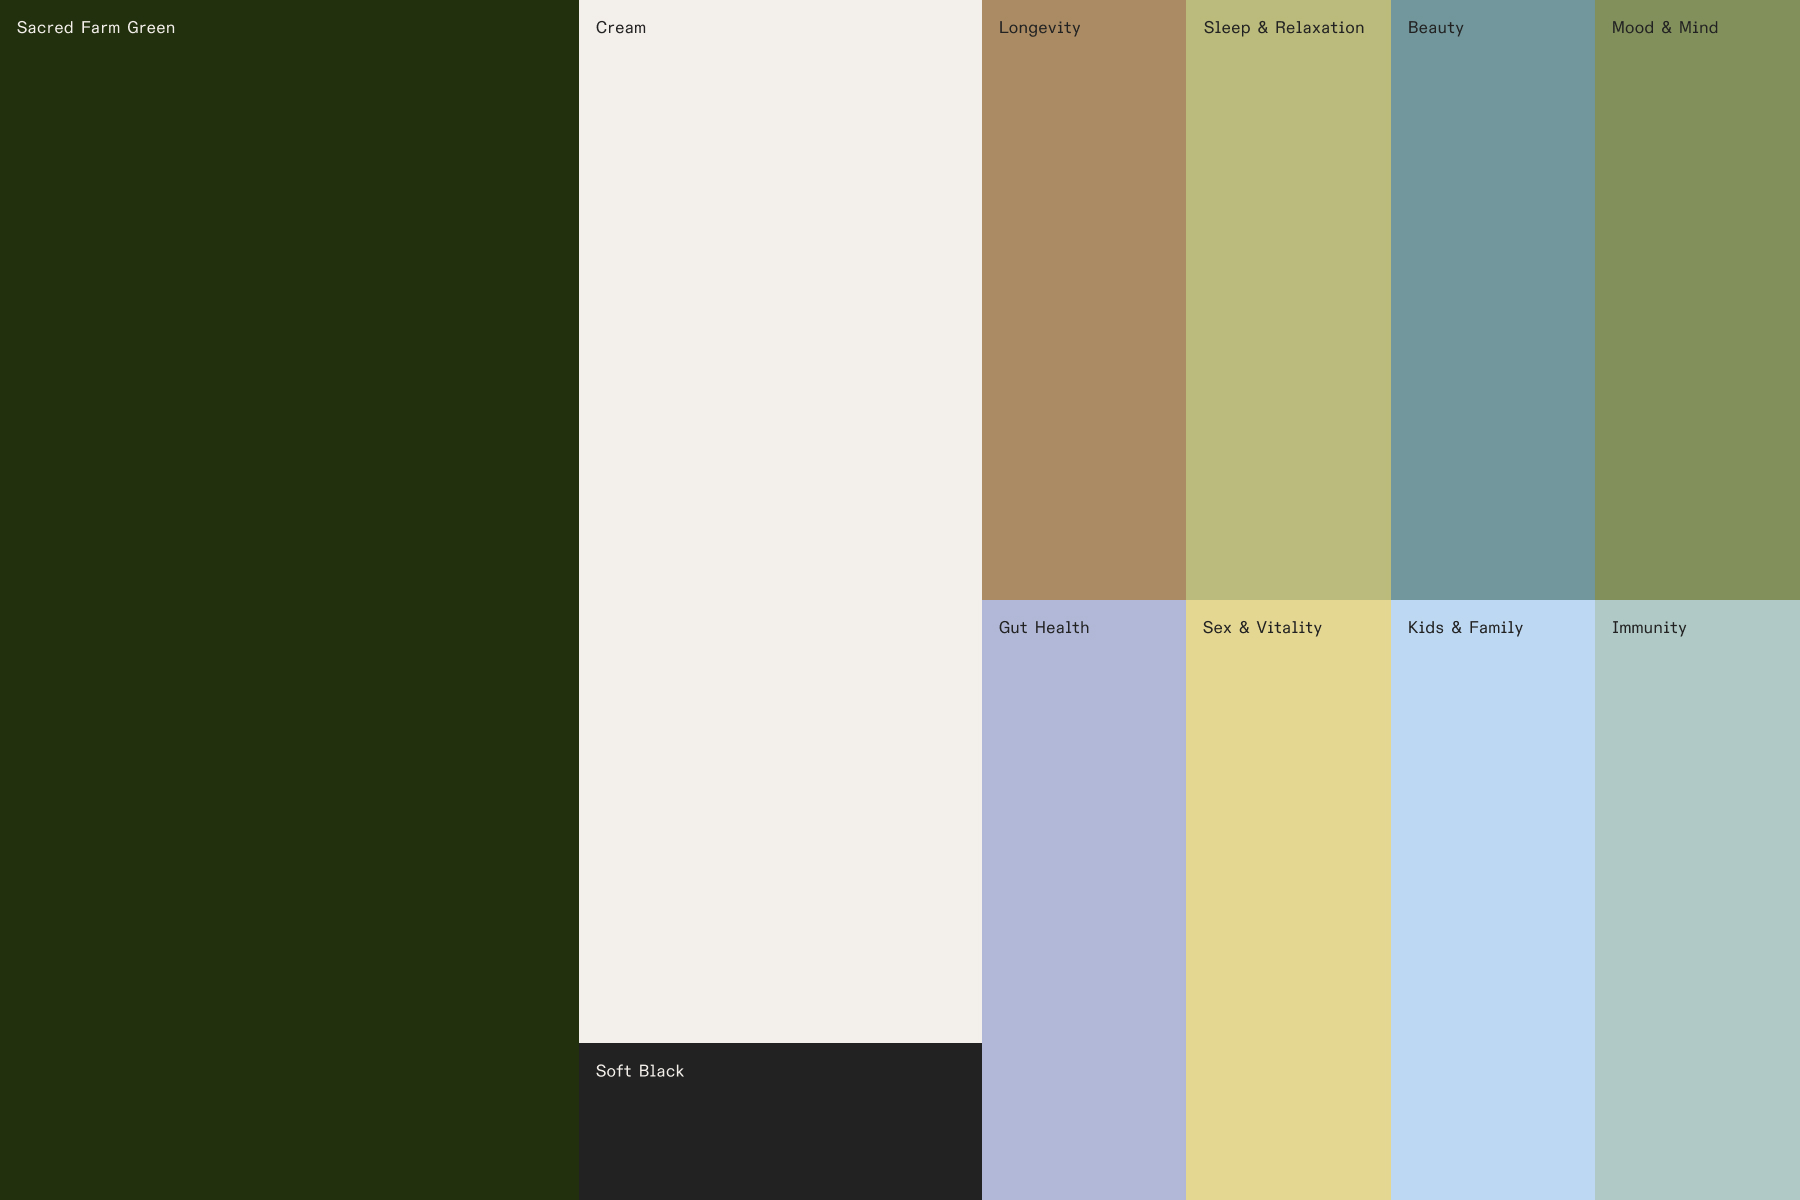Pick the Sleep & Relaxation swatch
Image resolution: width=1800 pixels, height=1200 pixels.
1288,300
